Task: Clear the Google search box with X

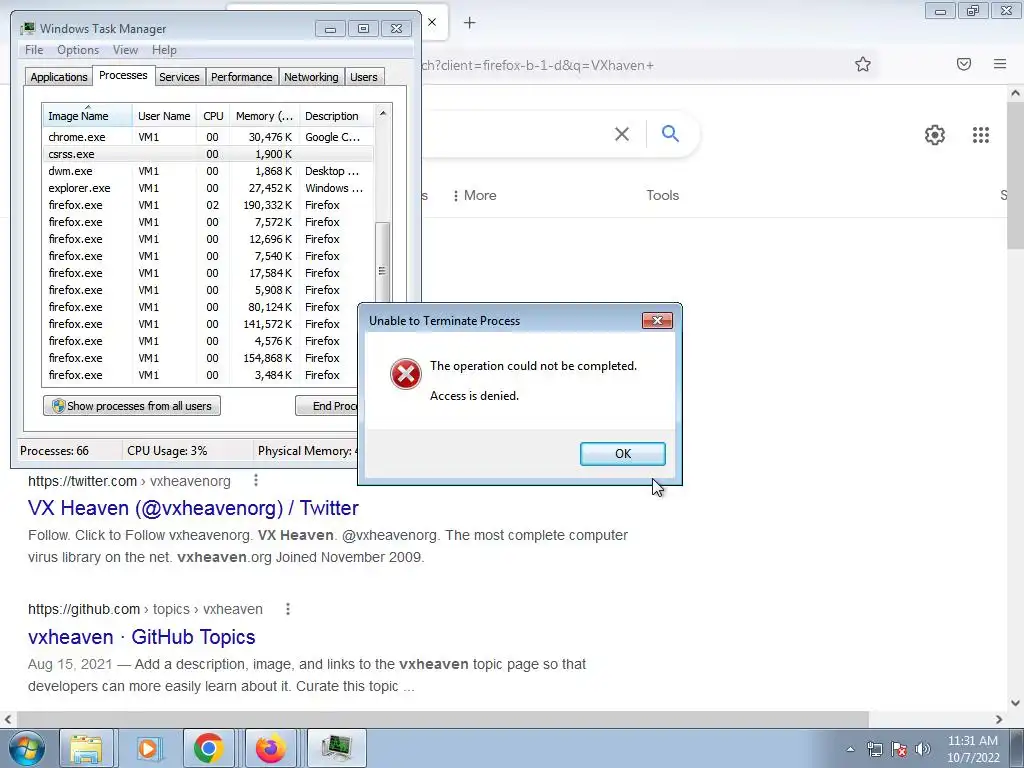Action: (x=622, y=134)
